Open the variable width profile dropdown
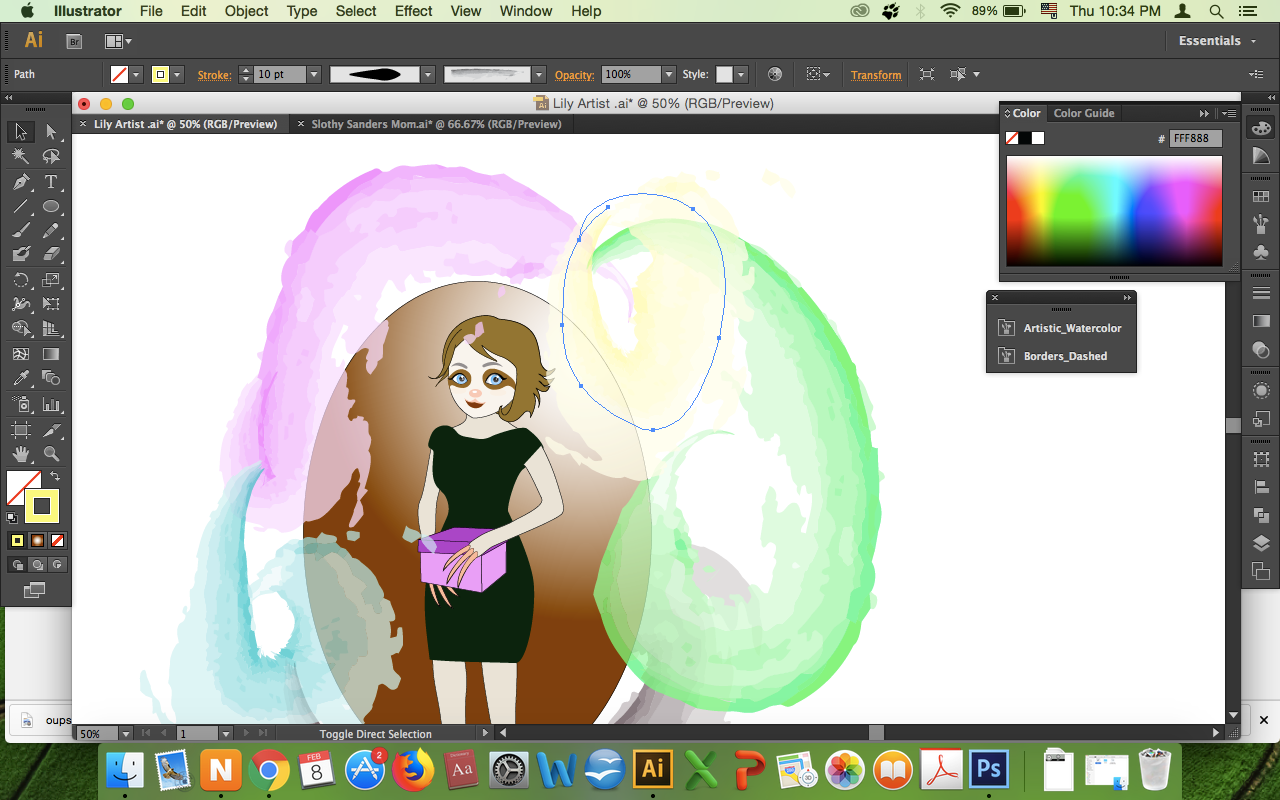The image size is (1280, 800). (428, 74)
